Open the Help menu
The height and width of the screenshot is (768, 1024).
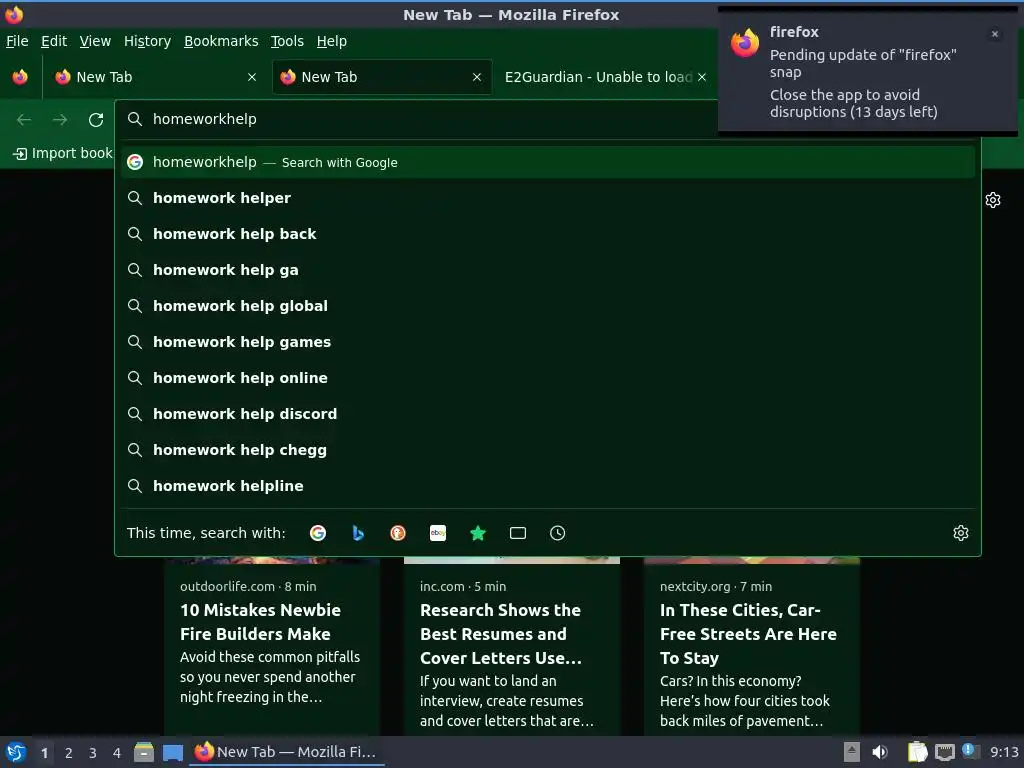(x=332, y=41)
